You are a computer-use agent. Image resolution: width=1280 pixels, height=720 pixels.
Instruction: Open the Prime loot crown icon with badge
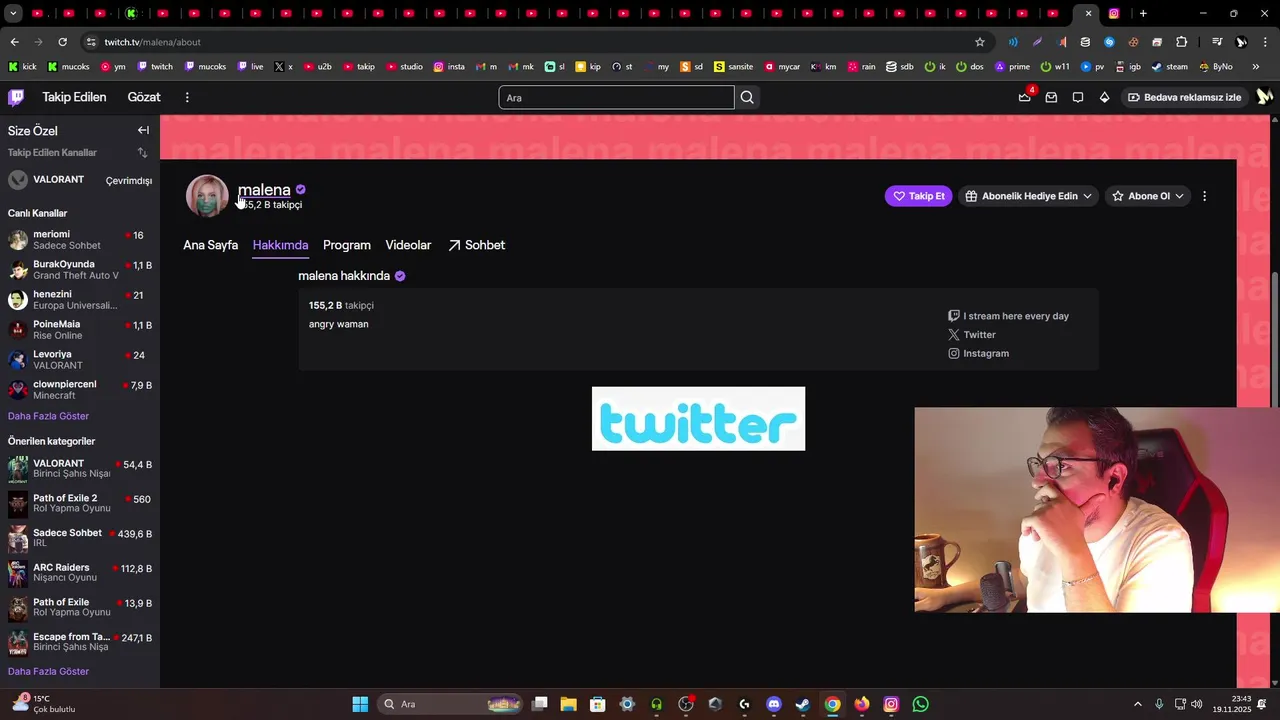pyautogui.click(x=1025, y=97)
